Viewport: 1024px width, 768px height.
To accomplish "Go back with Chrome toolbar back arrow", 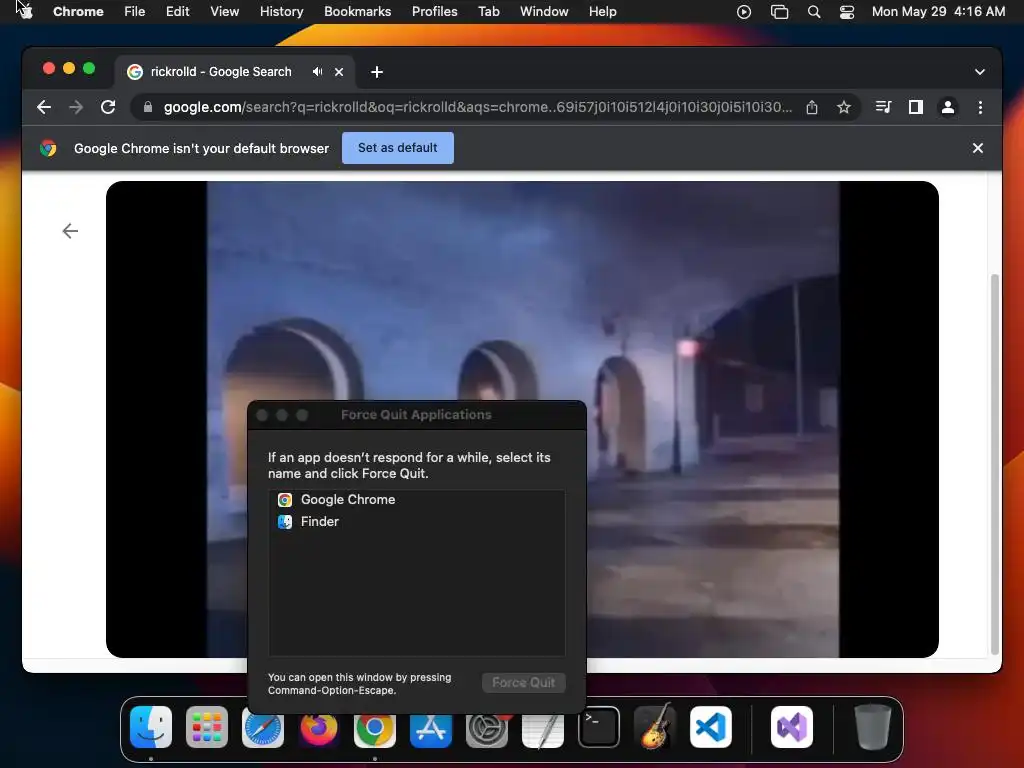I will pos(44,107).
